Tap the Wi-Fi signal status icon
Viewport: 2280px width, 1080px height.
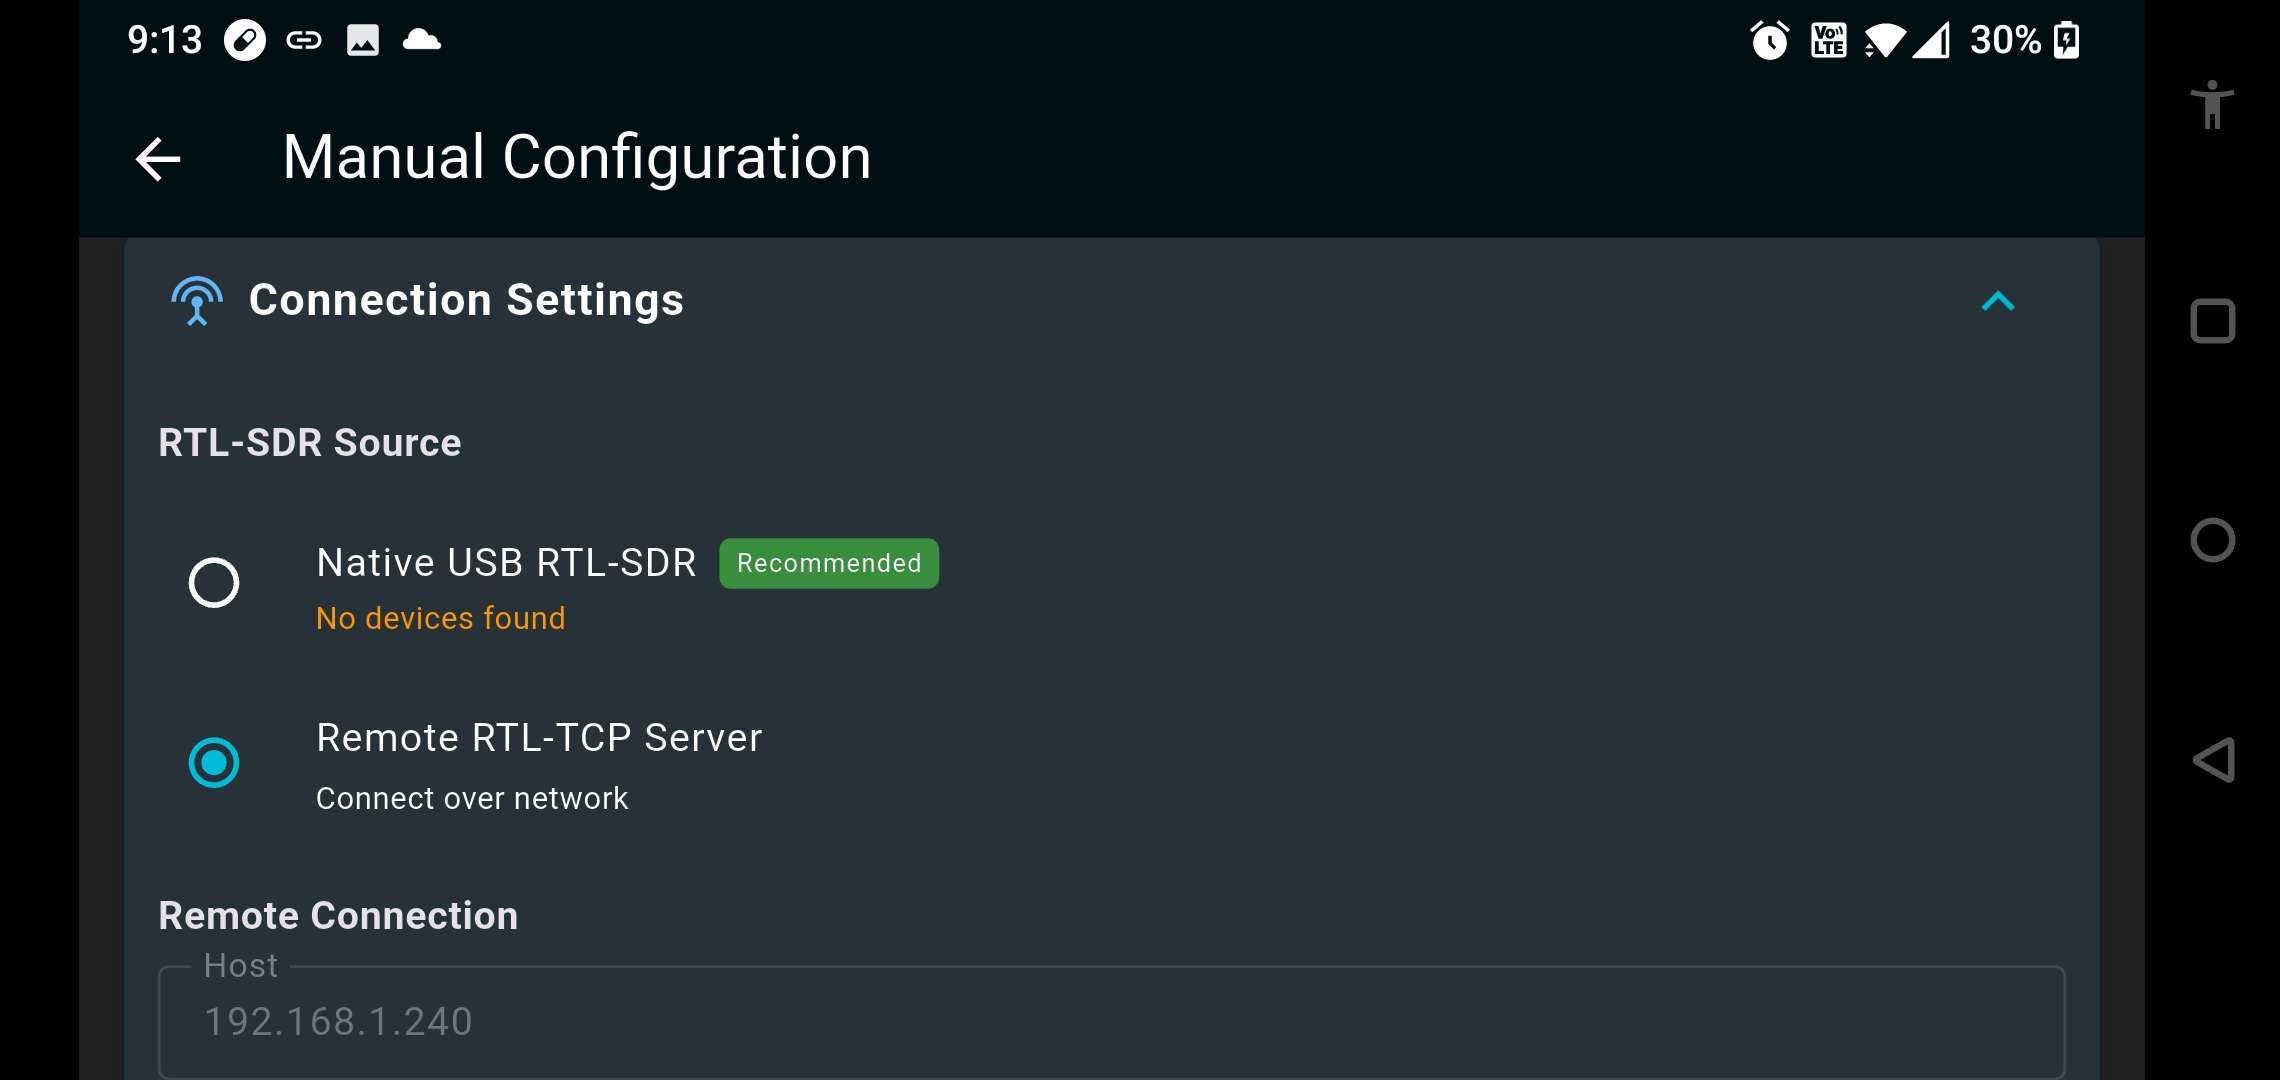click(1884, 41)
